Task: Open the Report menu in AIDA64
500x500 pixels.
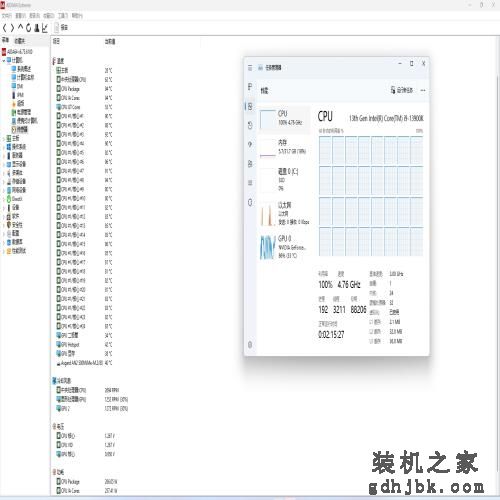Action: [35, 16]
